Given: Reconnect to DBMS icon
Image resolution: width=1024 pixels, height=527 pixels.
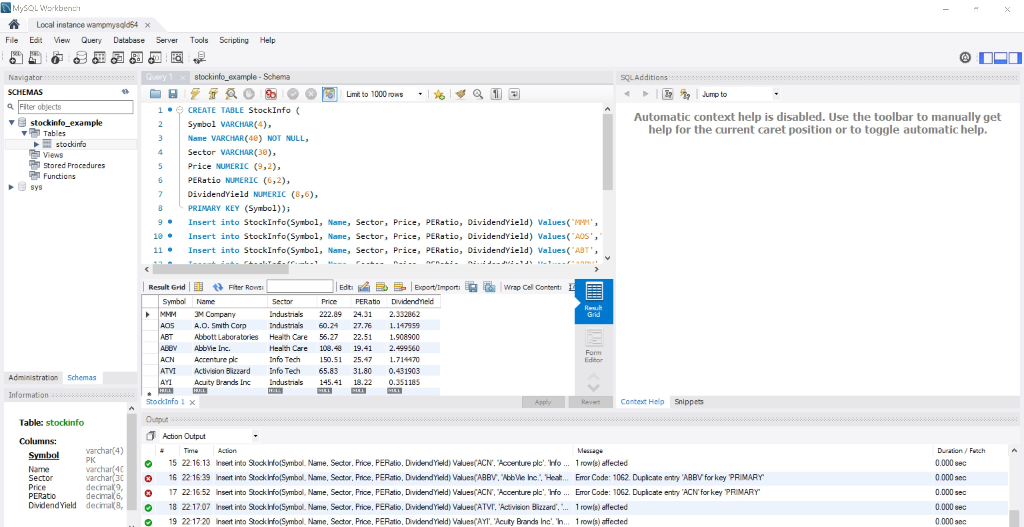Looking at the screenshot, I should tap(199, 57).
